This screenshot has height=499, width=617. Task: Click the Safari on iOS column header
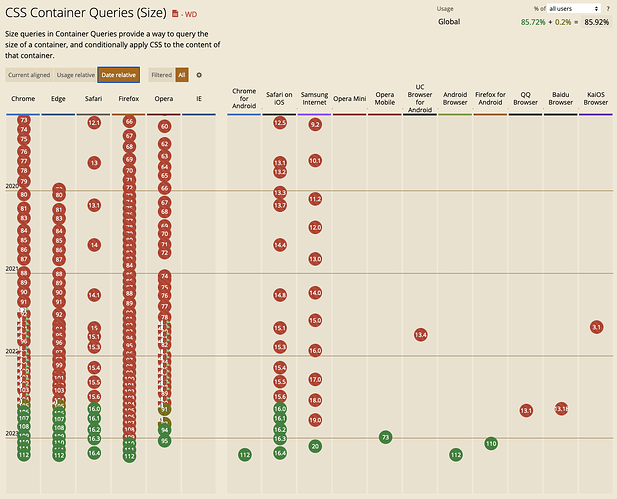[279, 98]
